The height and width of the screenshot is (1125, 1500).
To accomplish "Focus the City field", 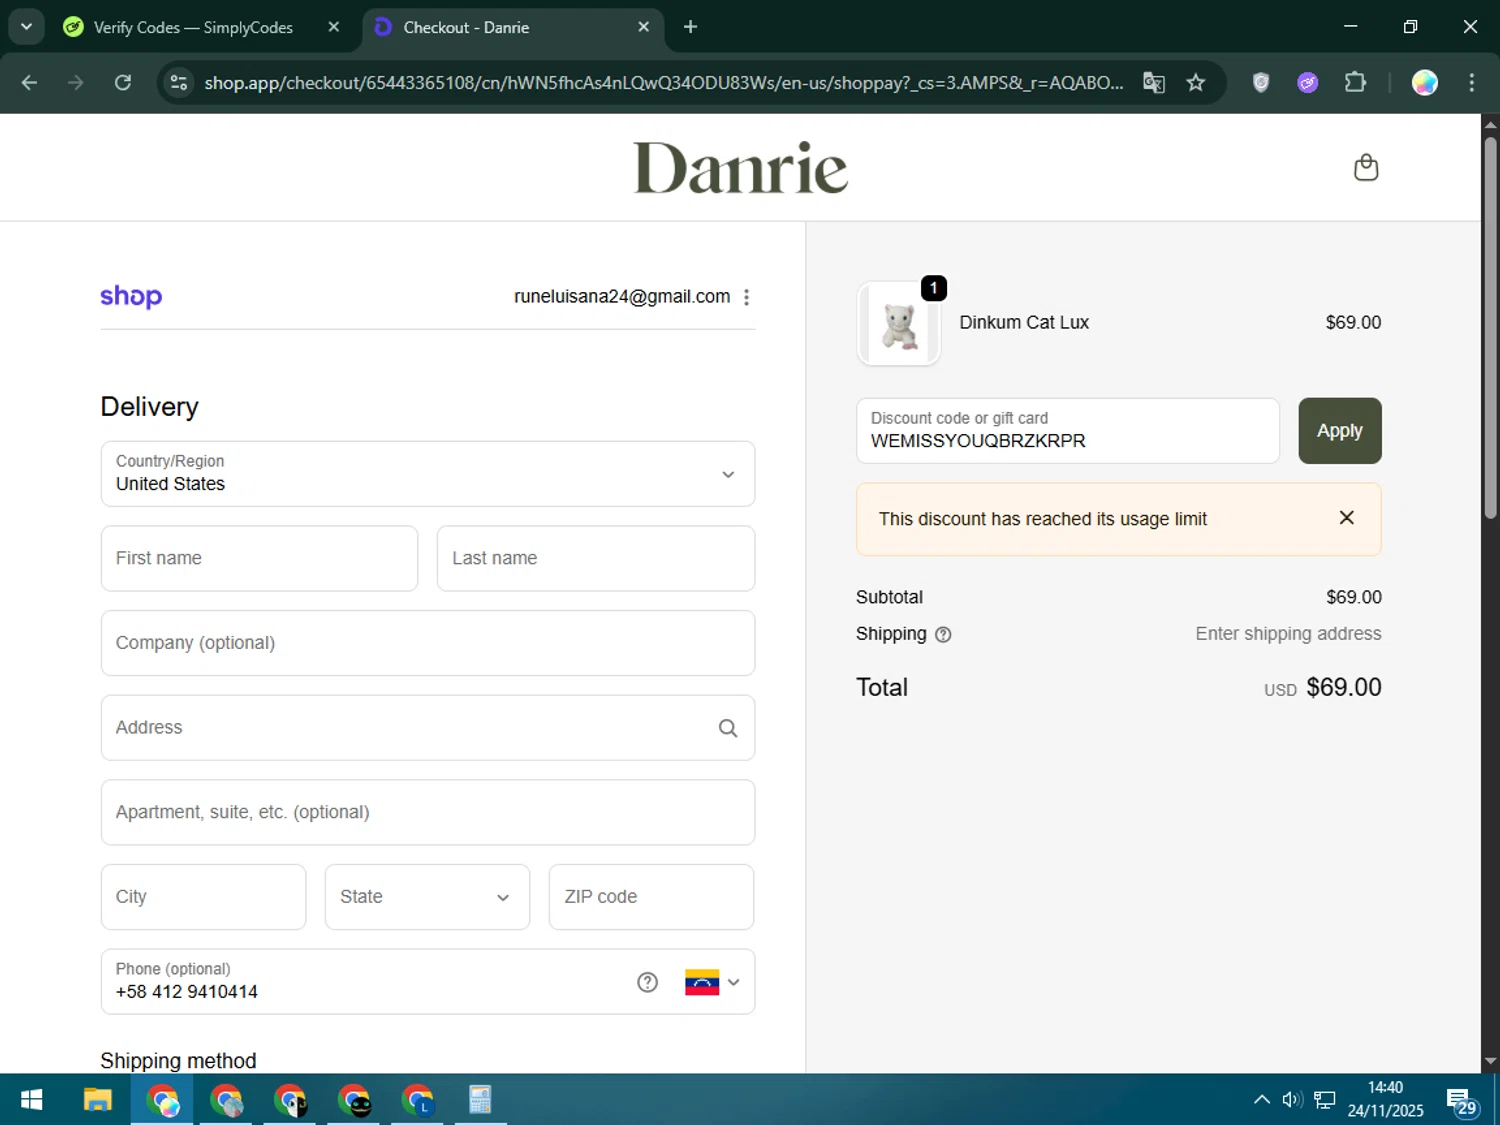I will pos(203,897).
